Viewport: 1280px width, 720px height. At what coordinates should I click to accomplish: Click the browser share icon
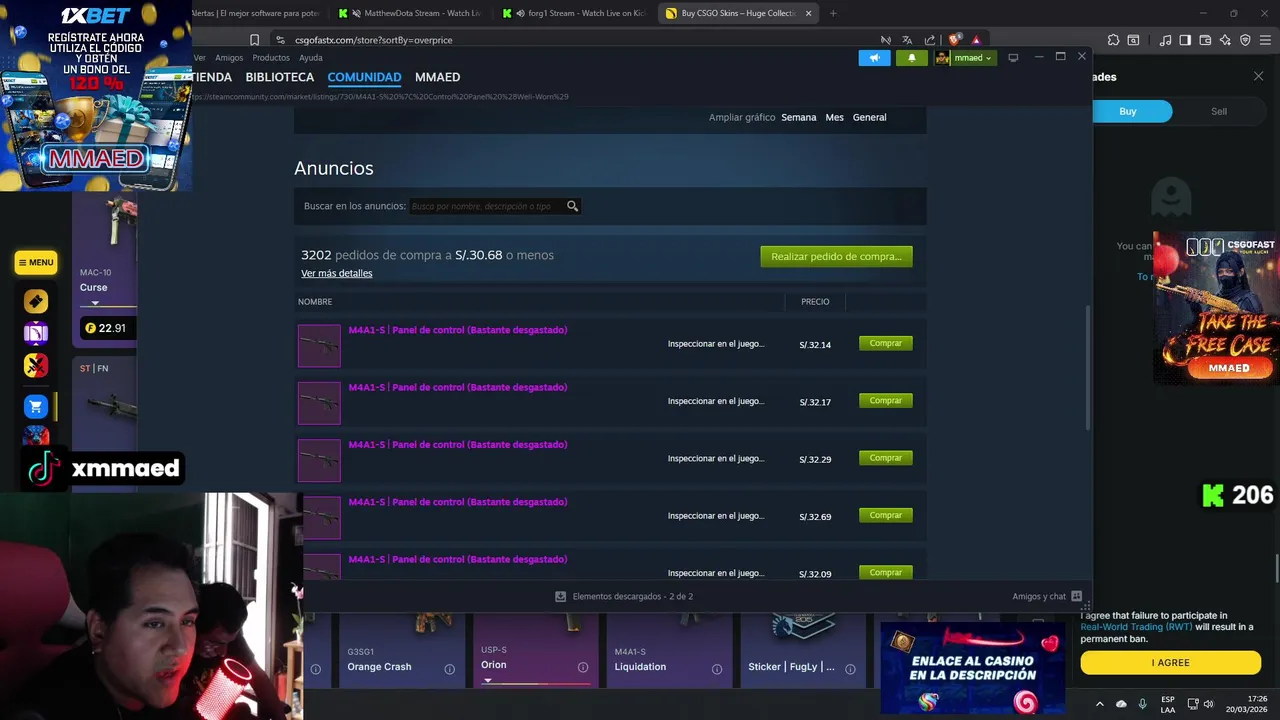tap(930, 40)
